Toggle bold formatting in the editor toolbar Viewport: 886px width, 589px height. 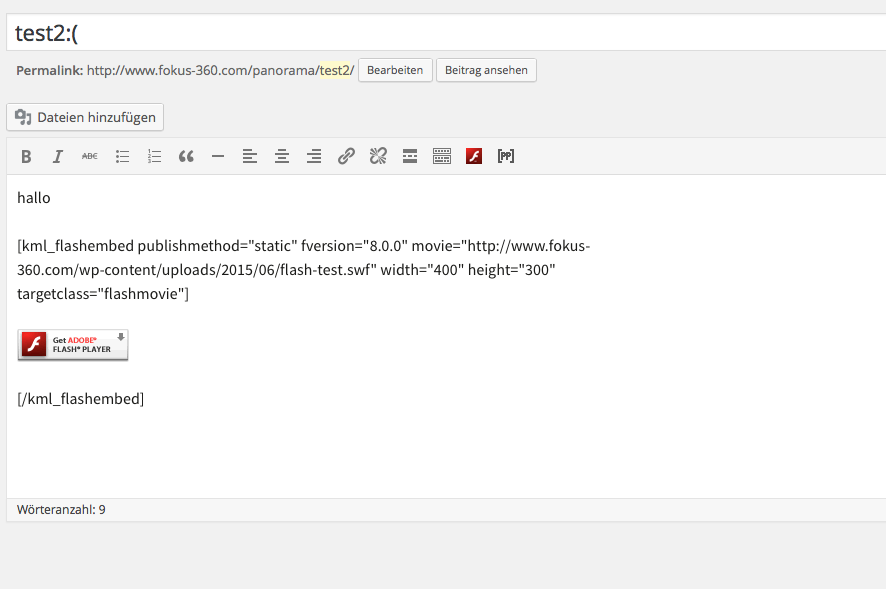click(27, 156)
